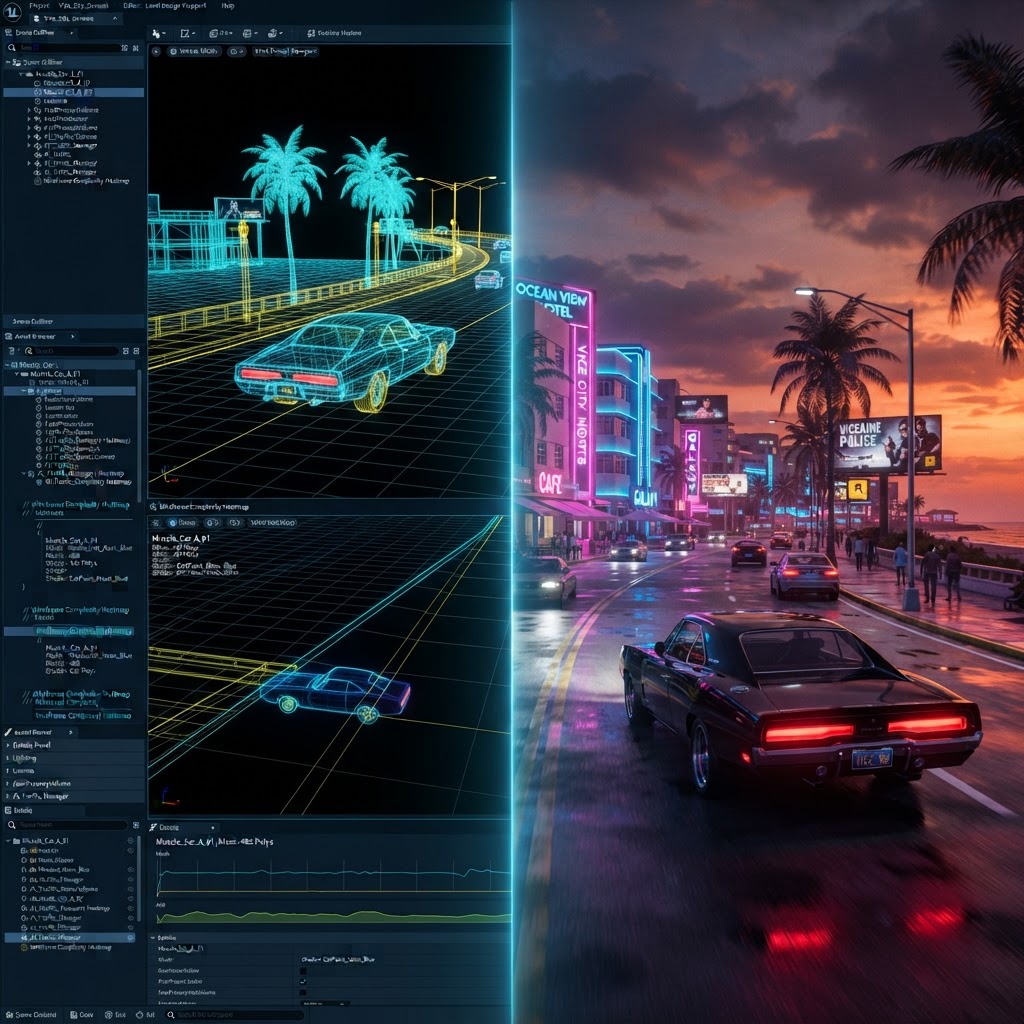Open the third main toolbar icon dropdown

220,33
